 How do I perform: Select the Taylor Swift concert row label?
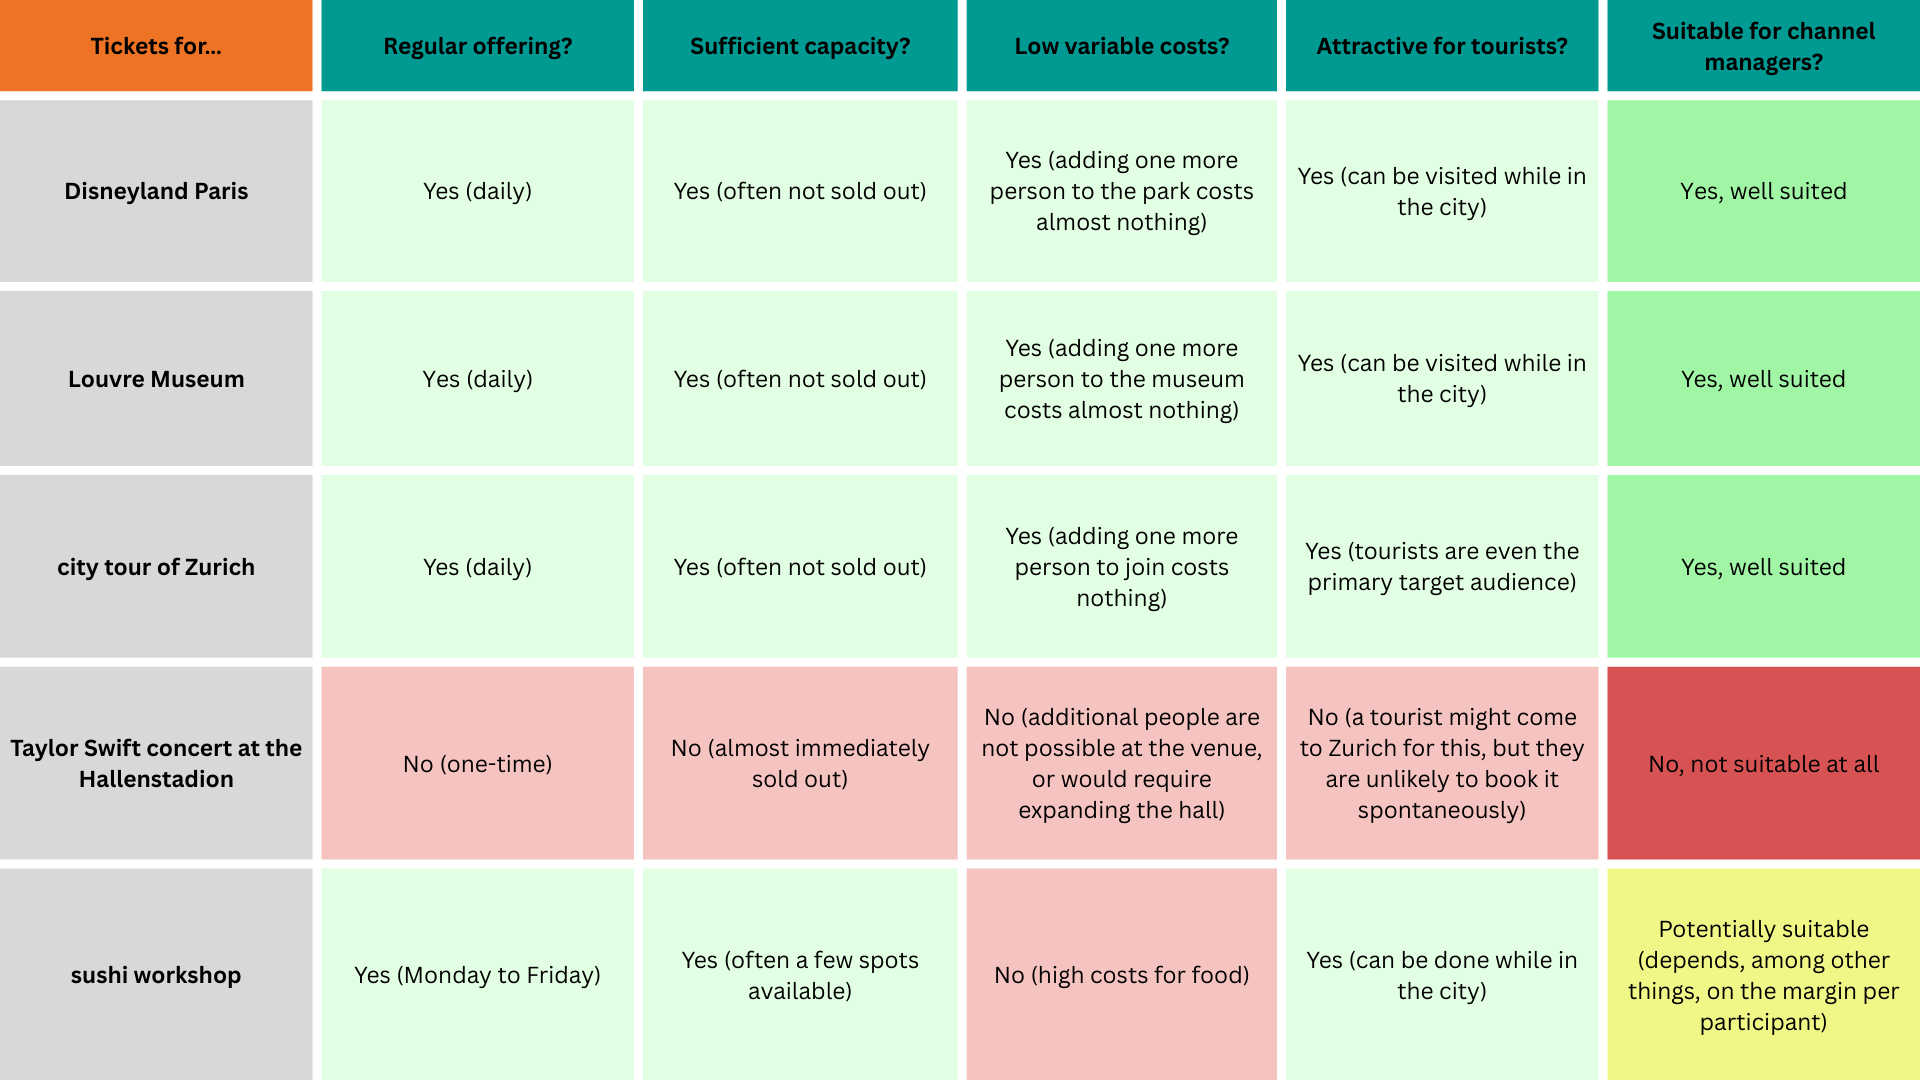(156, 763)
